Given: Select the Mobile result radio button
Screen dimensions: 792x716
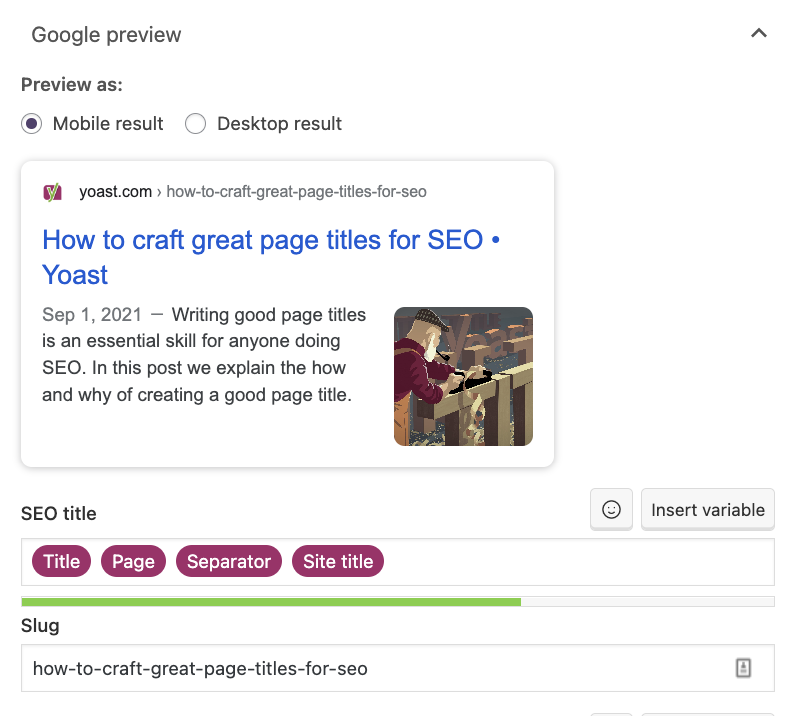Looking at the screenshot, I should (31, 124).
